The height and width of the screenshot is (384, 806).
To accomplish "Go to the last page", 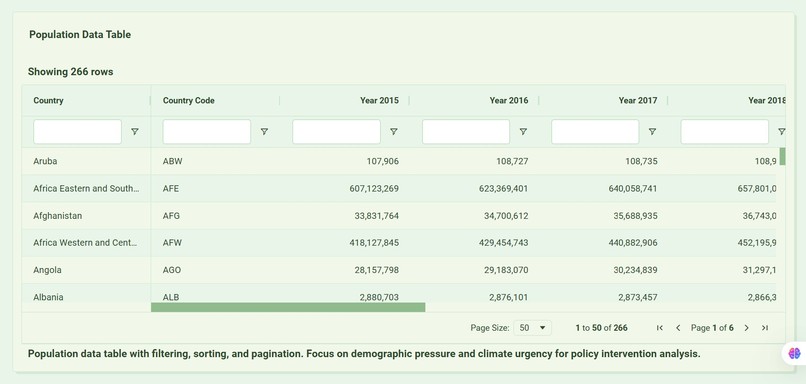I will pos(765,328).
